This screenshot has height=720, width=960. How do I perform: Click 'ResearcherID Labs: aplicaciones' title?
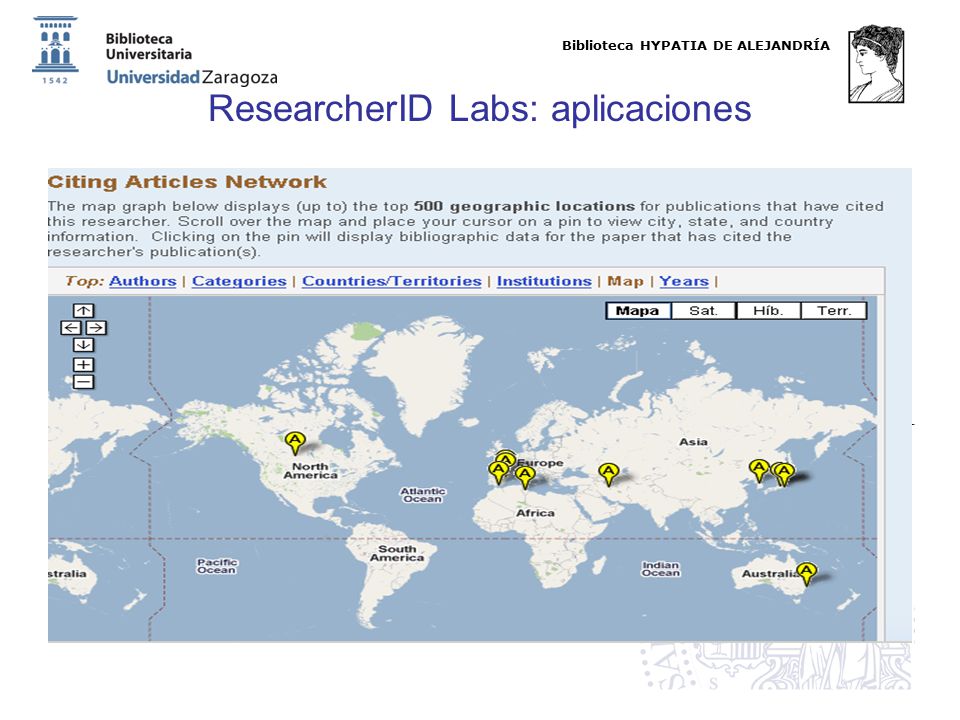(479, 109)
